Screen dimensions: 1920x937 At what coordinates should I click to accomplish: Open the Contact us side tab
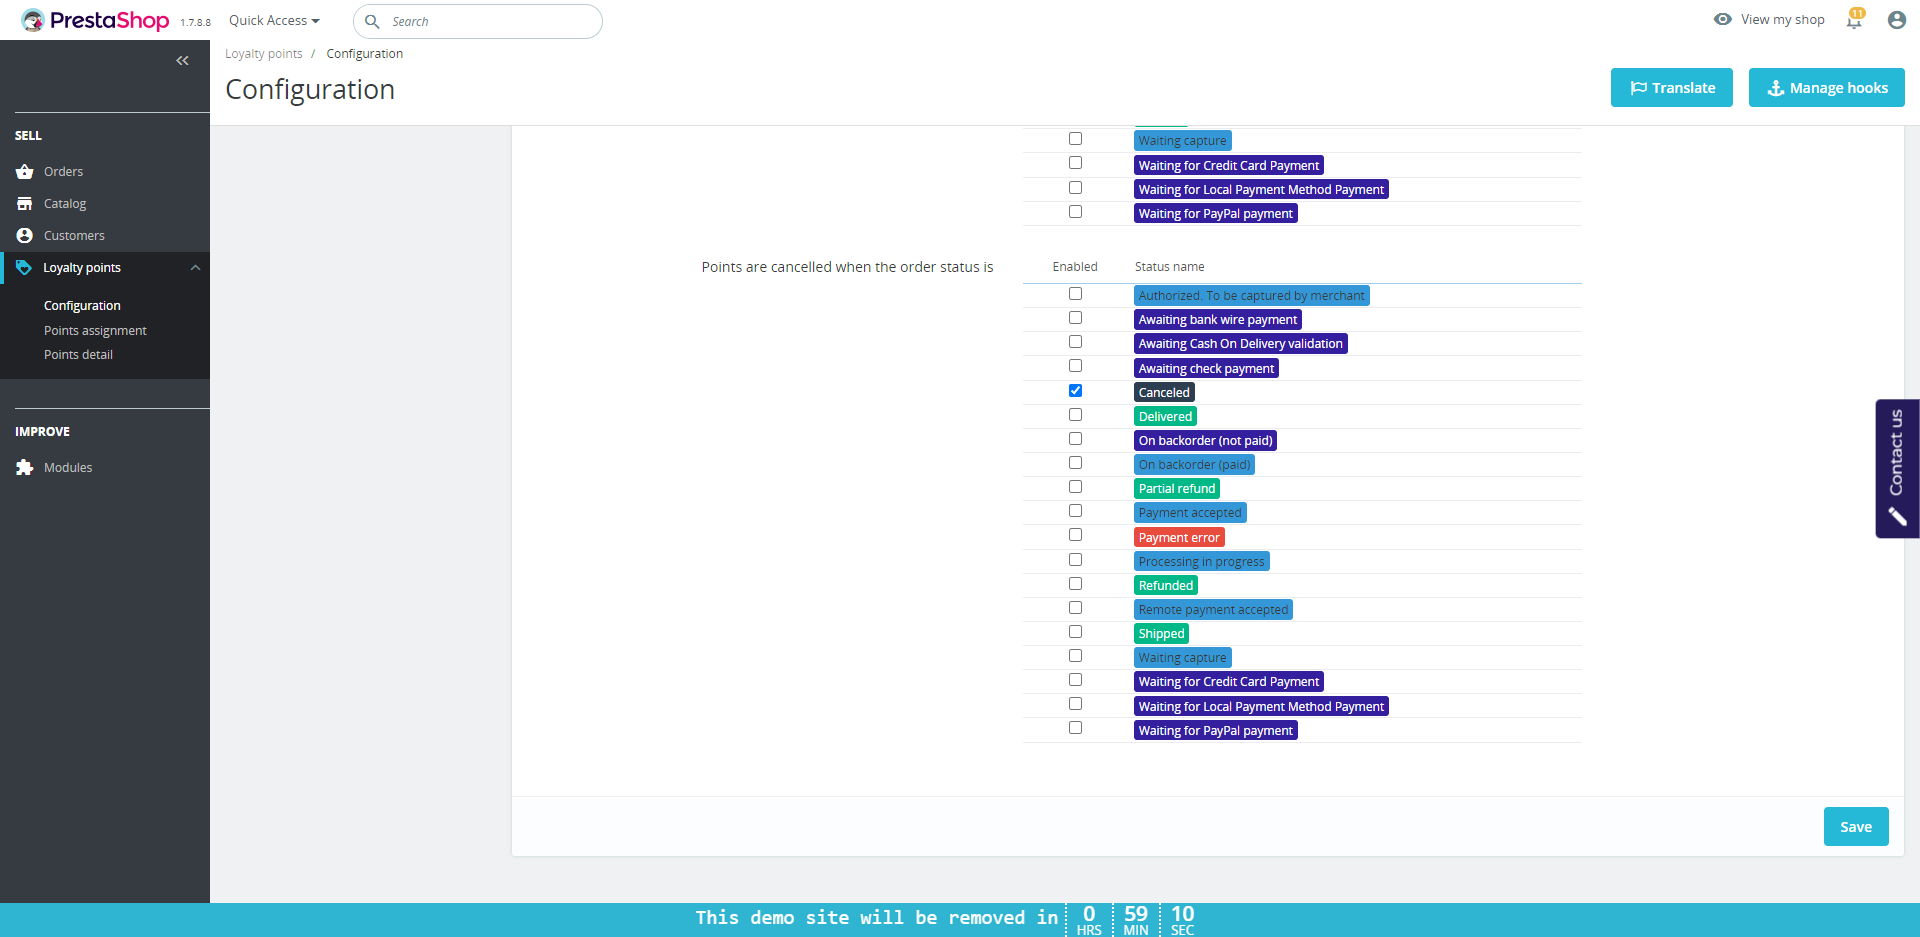(1897, 469)
